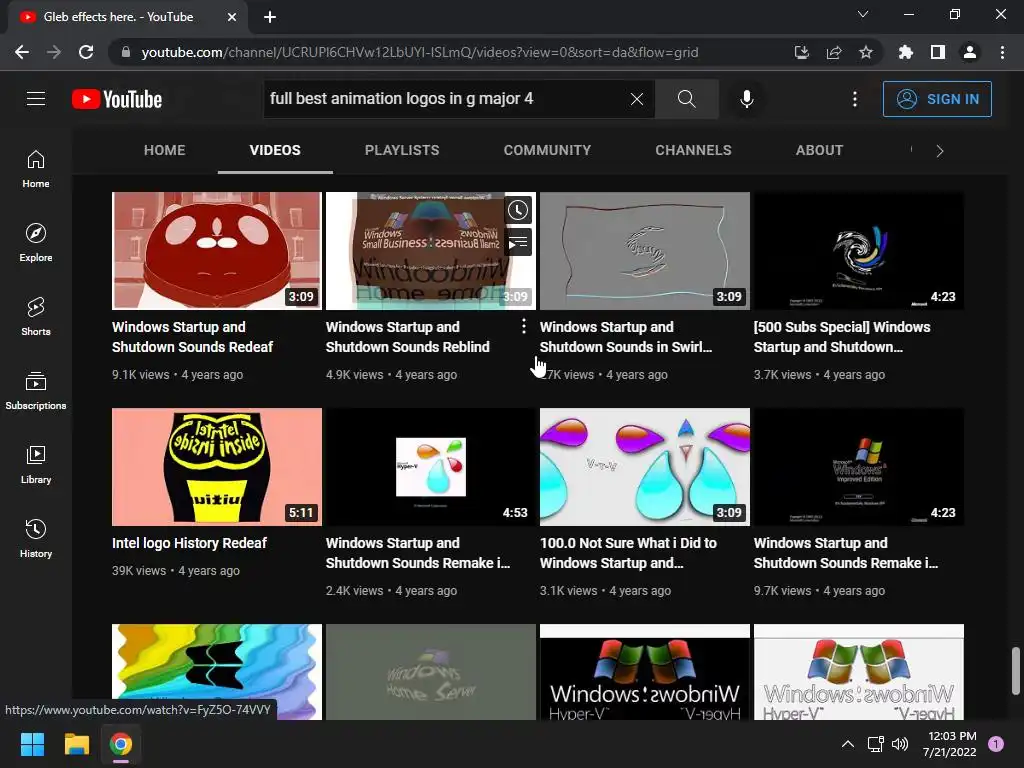Viewport: 1024px width, 768px height.
Task: Open the tab search dropdown chevron
Action: (x=863, y=14)
